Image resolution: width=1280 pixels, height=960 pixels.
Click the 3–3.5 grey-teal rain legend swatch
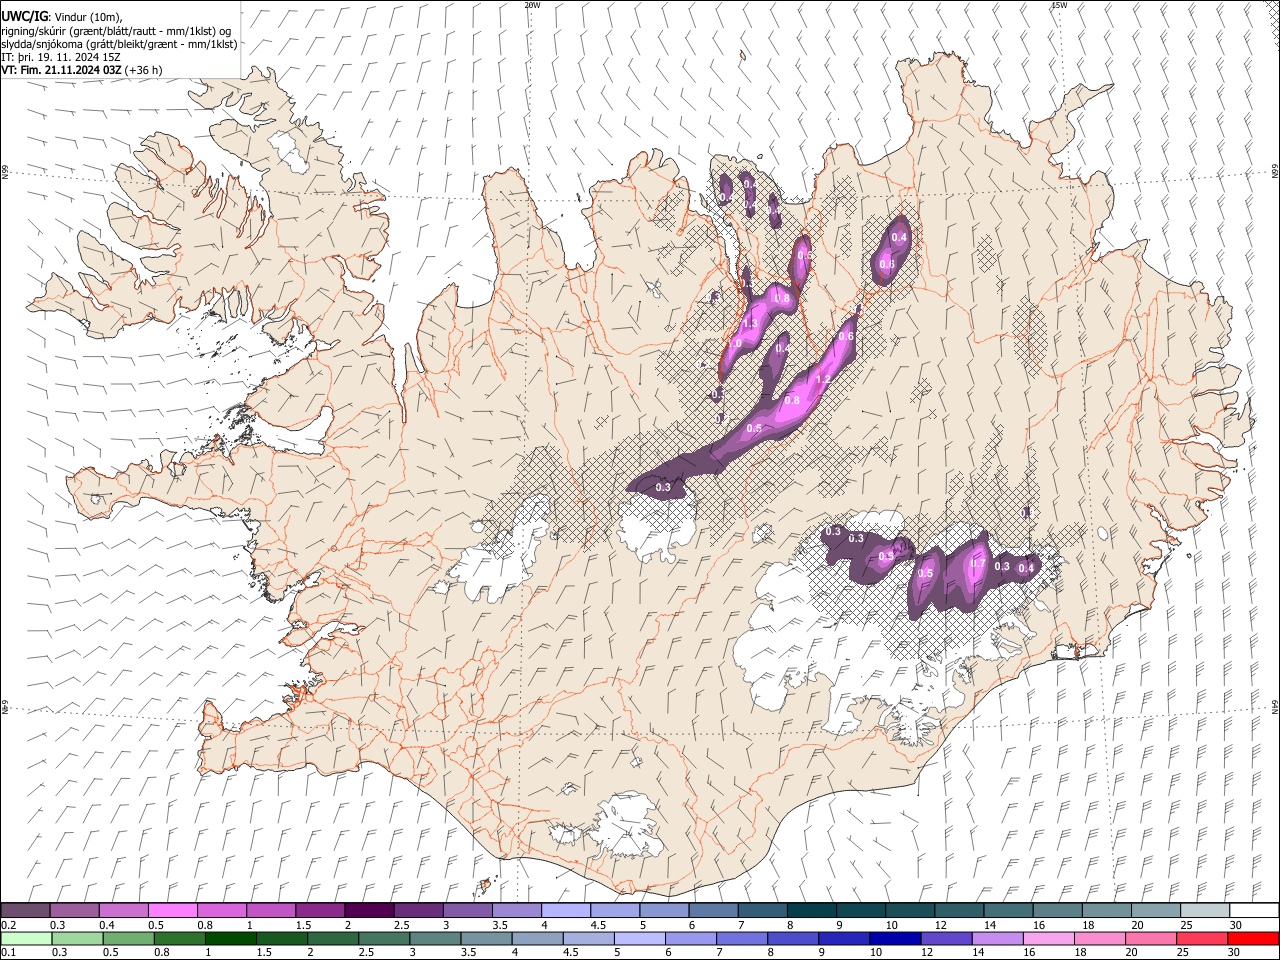pyautogui.click(x=435, y=938)
